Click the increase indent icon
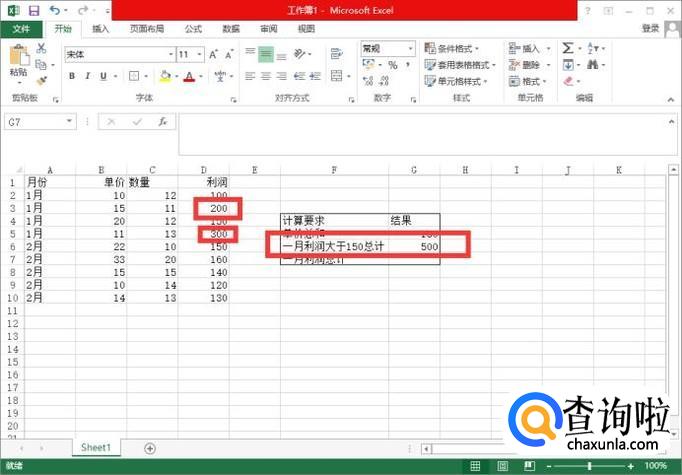This screenshot has width=682, height=475. tap(315, 76)
